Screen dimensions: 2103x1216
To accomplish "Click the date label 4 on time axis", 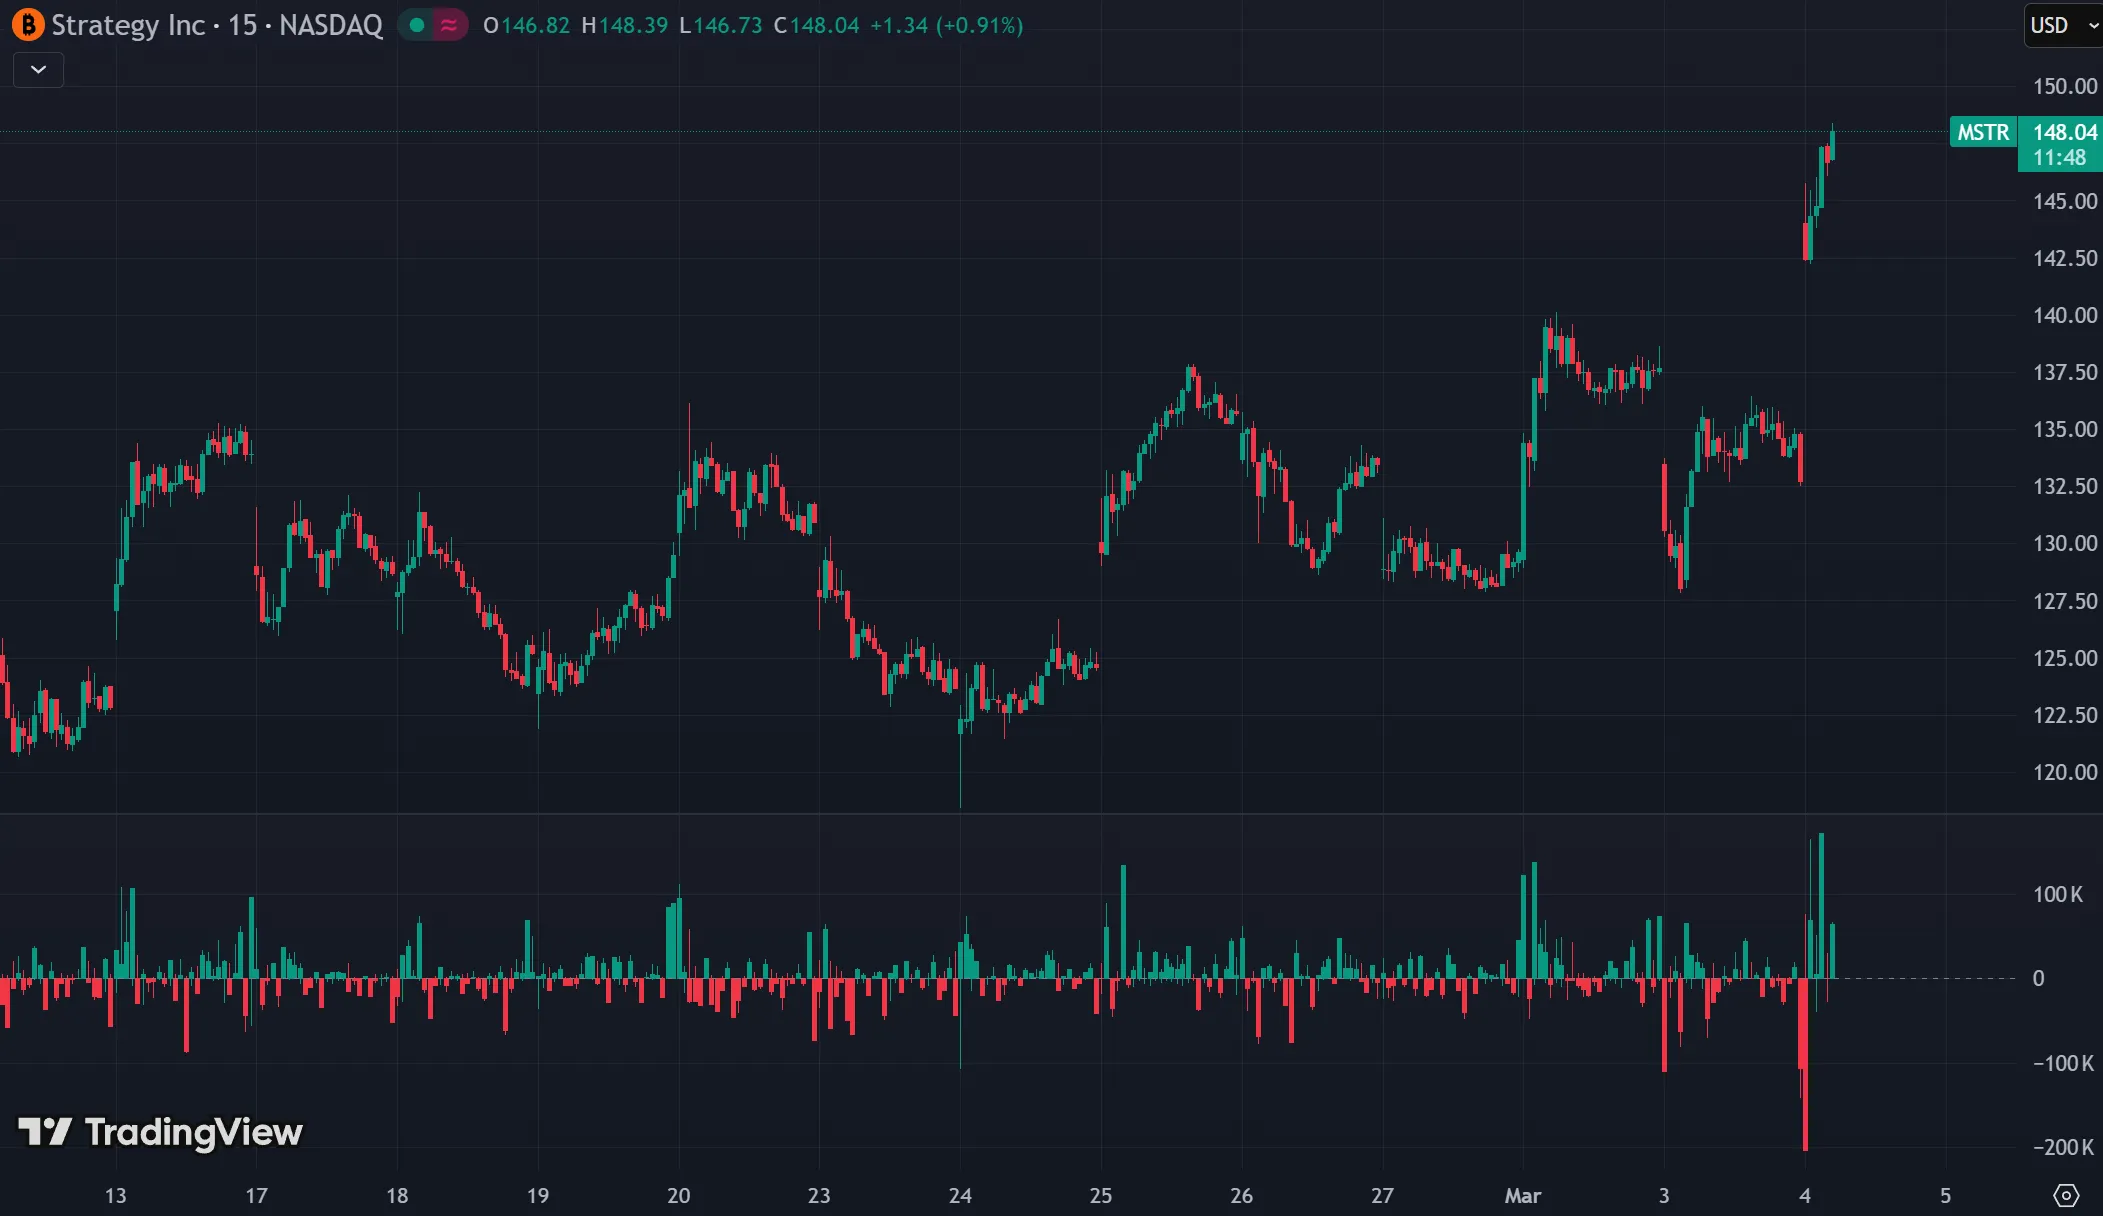I will tap(1804, 1195).
